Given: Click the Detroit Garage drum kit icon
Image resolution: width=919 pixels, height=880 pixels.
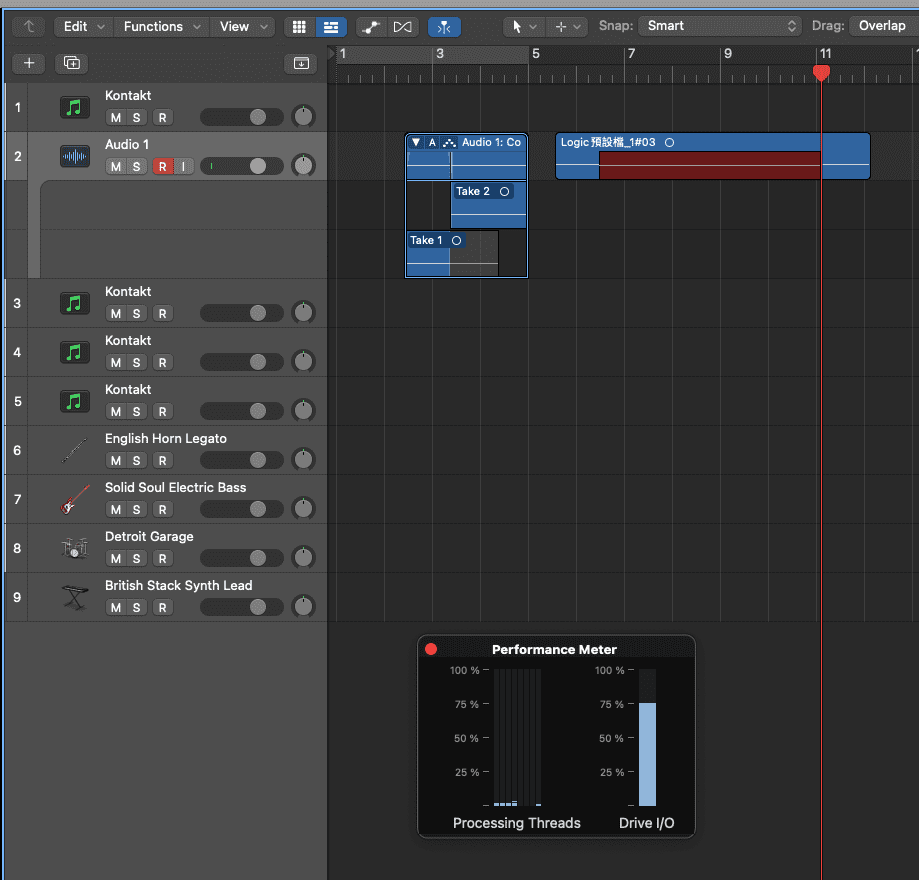Looking at the screenshot, I should [74, 548].
